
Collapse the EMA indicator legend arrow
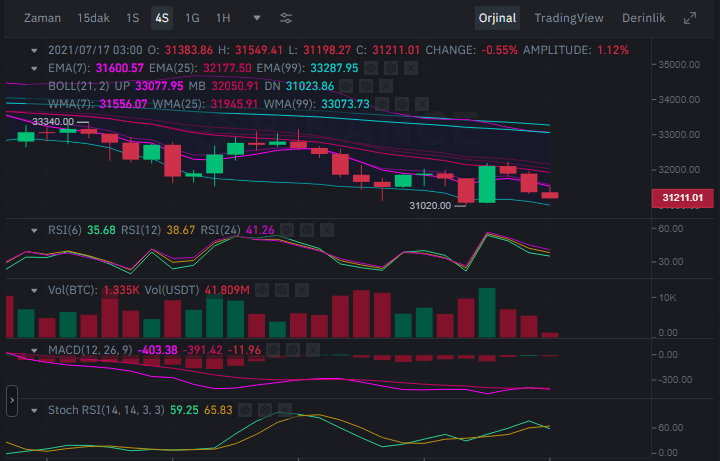(34, 69)
